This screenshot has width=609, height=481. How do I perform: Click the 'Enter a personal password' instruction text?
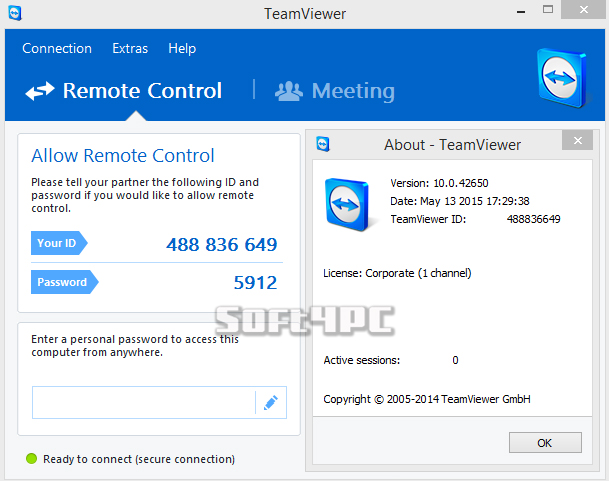(135, 345)
